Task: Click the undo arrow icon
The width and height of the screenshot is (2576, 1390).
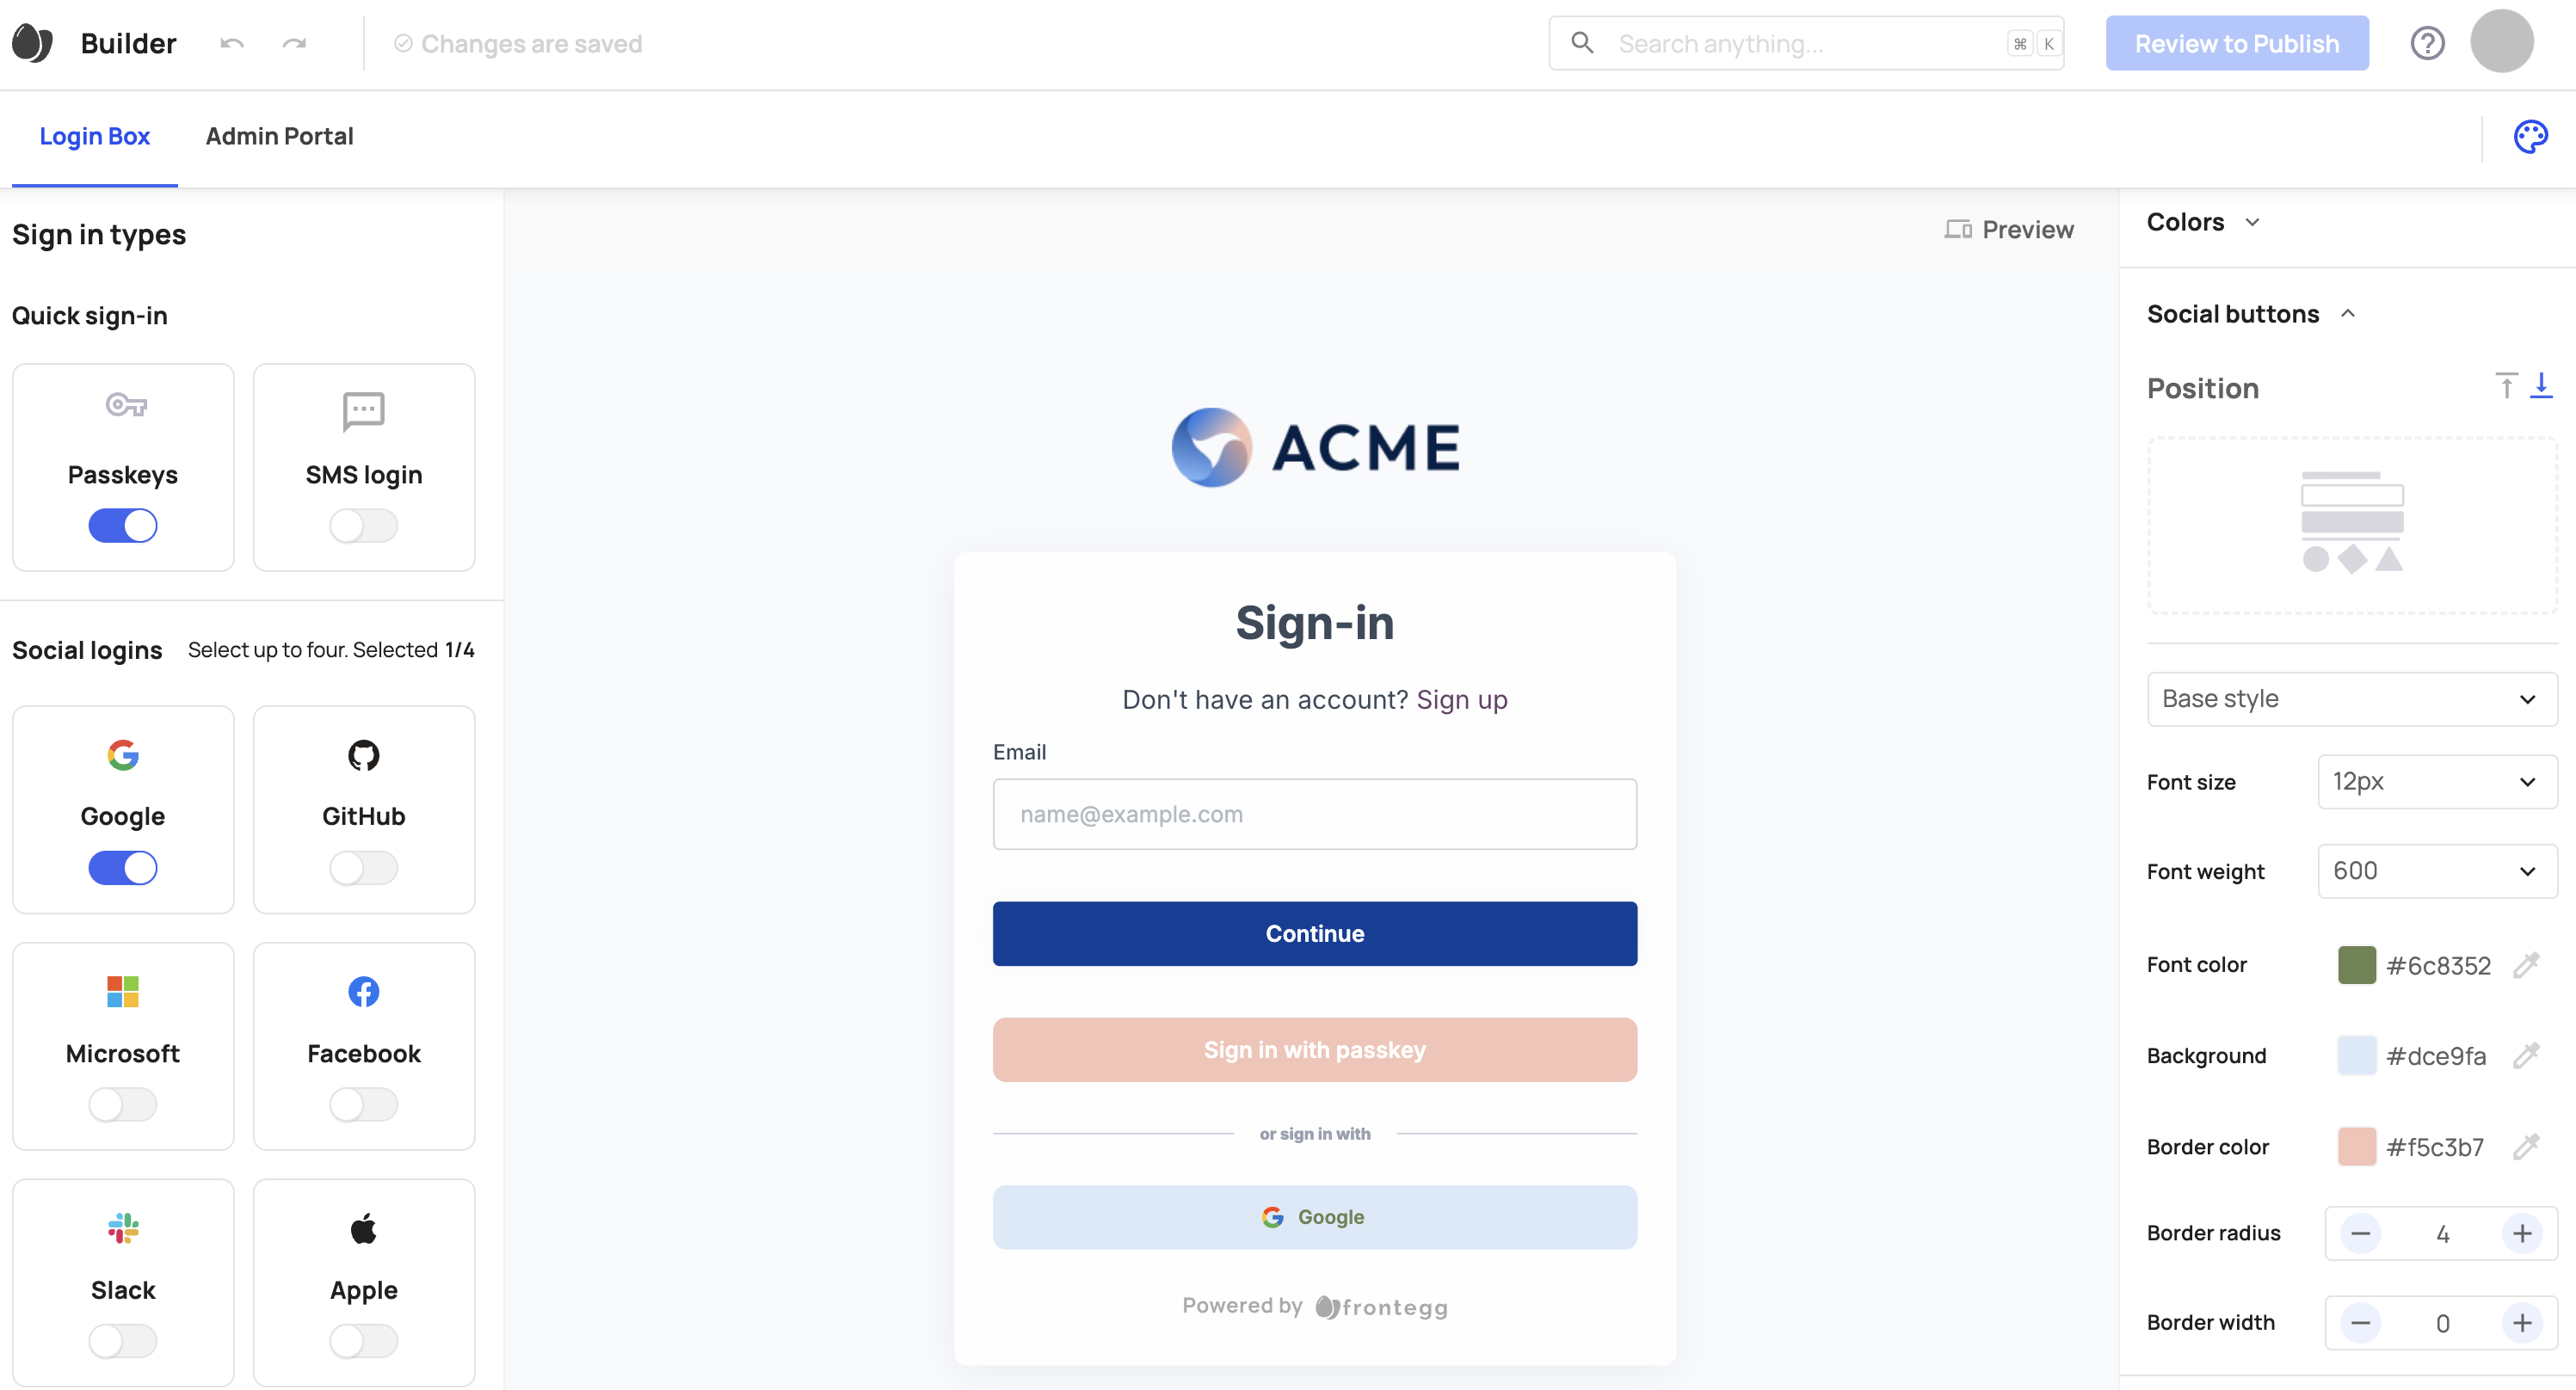Action: 235,43
